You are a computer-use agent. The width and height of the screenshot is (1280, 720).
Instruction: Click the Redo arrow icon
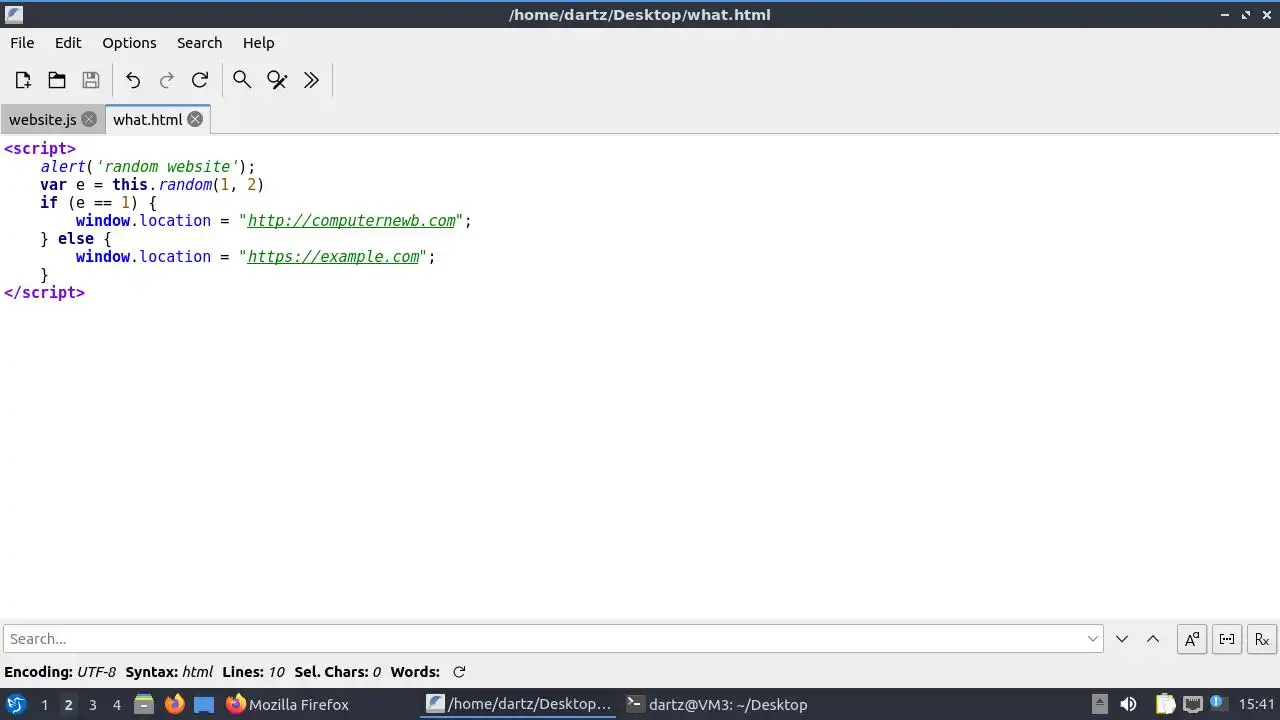[x=167, y=80]
